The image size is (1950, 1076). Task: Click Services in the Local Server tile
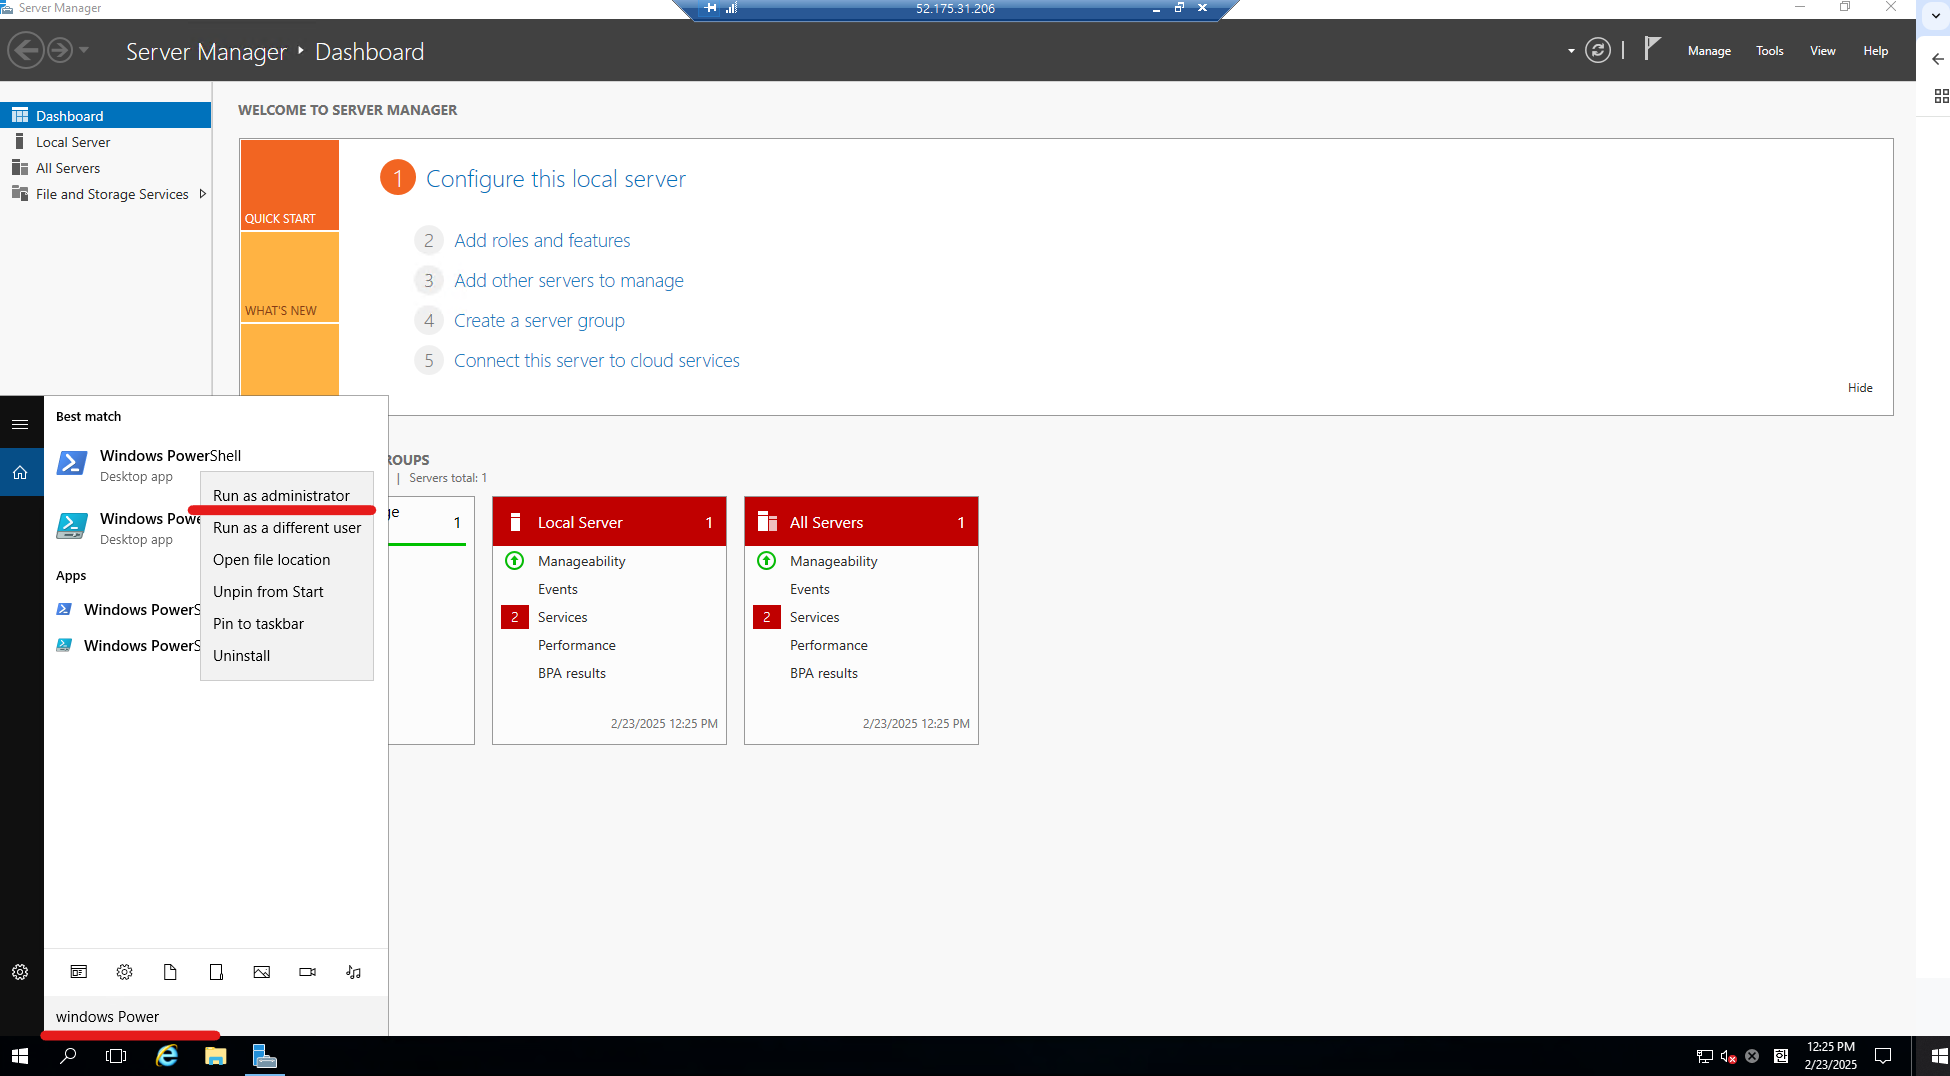pos(563,618)
